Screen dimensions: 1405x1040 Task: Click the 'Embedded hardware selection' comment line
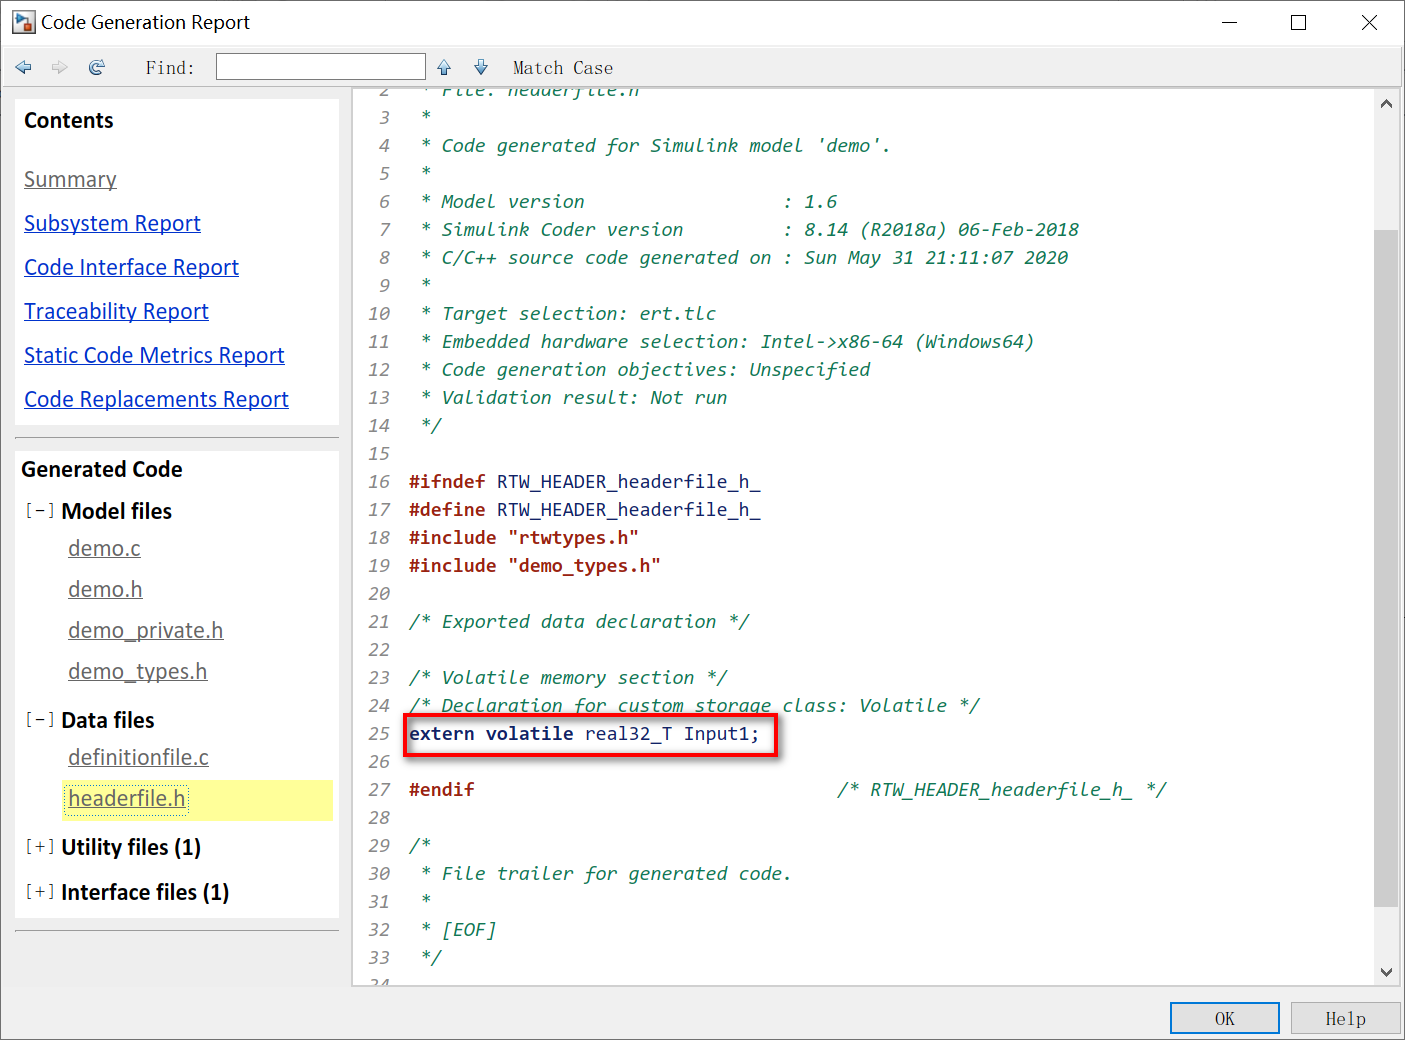click(727, 342)
